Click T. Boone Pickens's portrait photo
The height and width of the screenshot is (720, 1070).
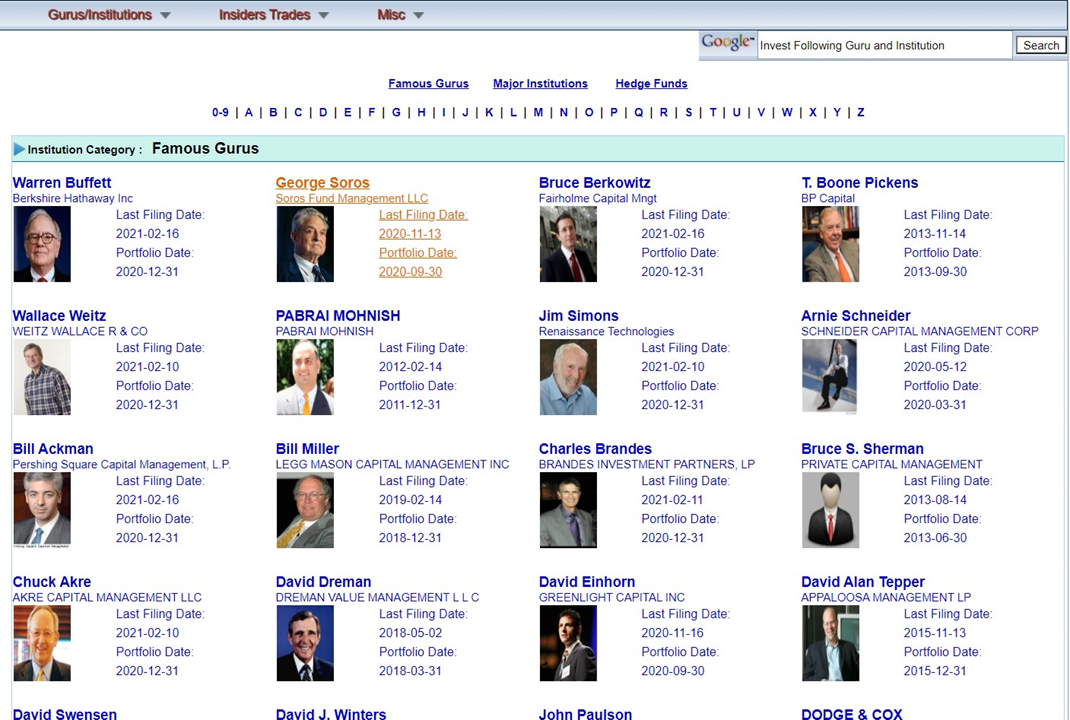coord(830,244)
